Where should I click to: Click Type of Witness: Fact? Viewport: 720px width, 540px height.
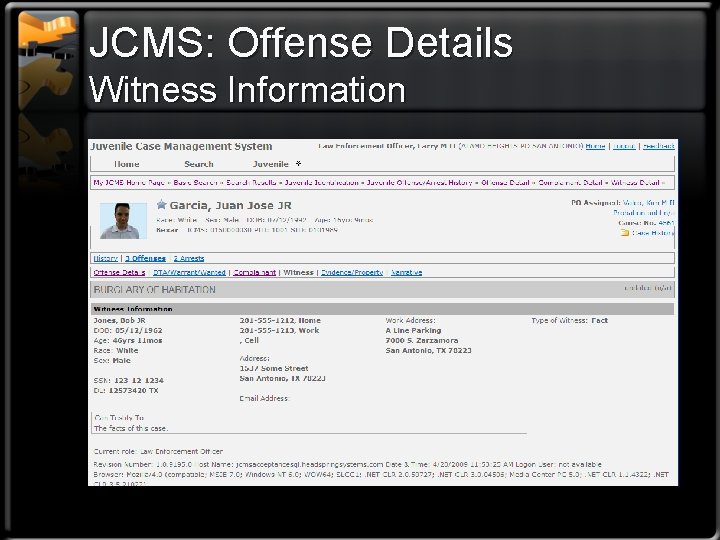(x=569, y=321)
